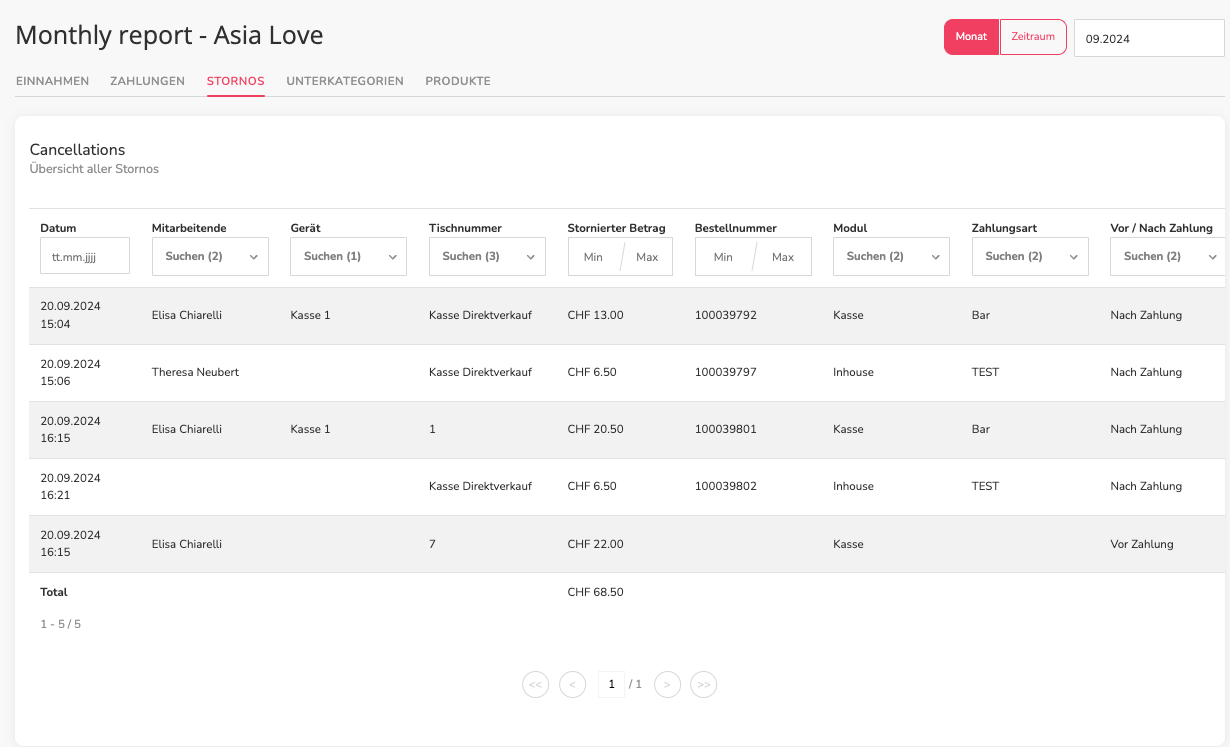The image size is (1230, 747).
Task: Select the Unterkategorien tab
Action: click(345, 81)
